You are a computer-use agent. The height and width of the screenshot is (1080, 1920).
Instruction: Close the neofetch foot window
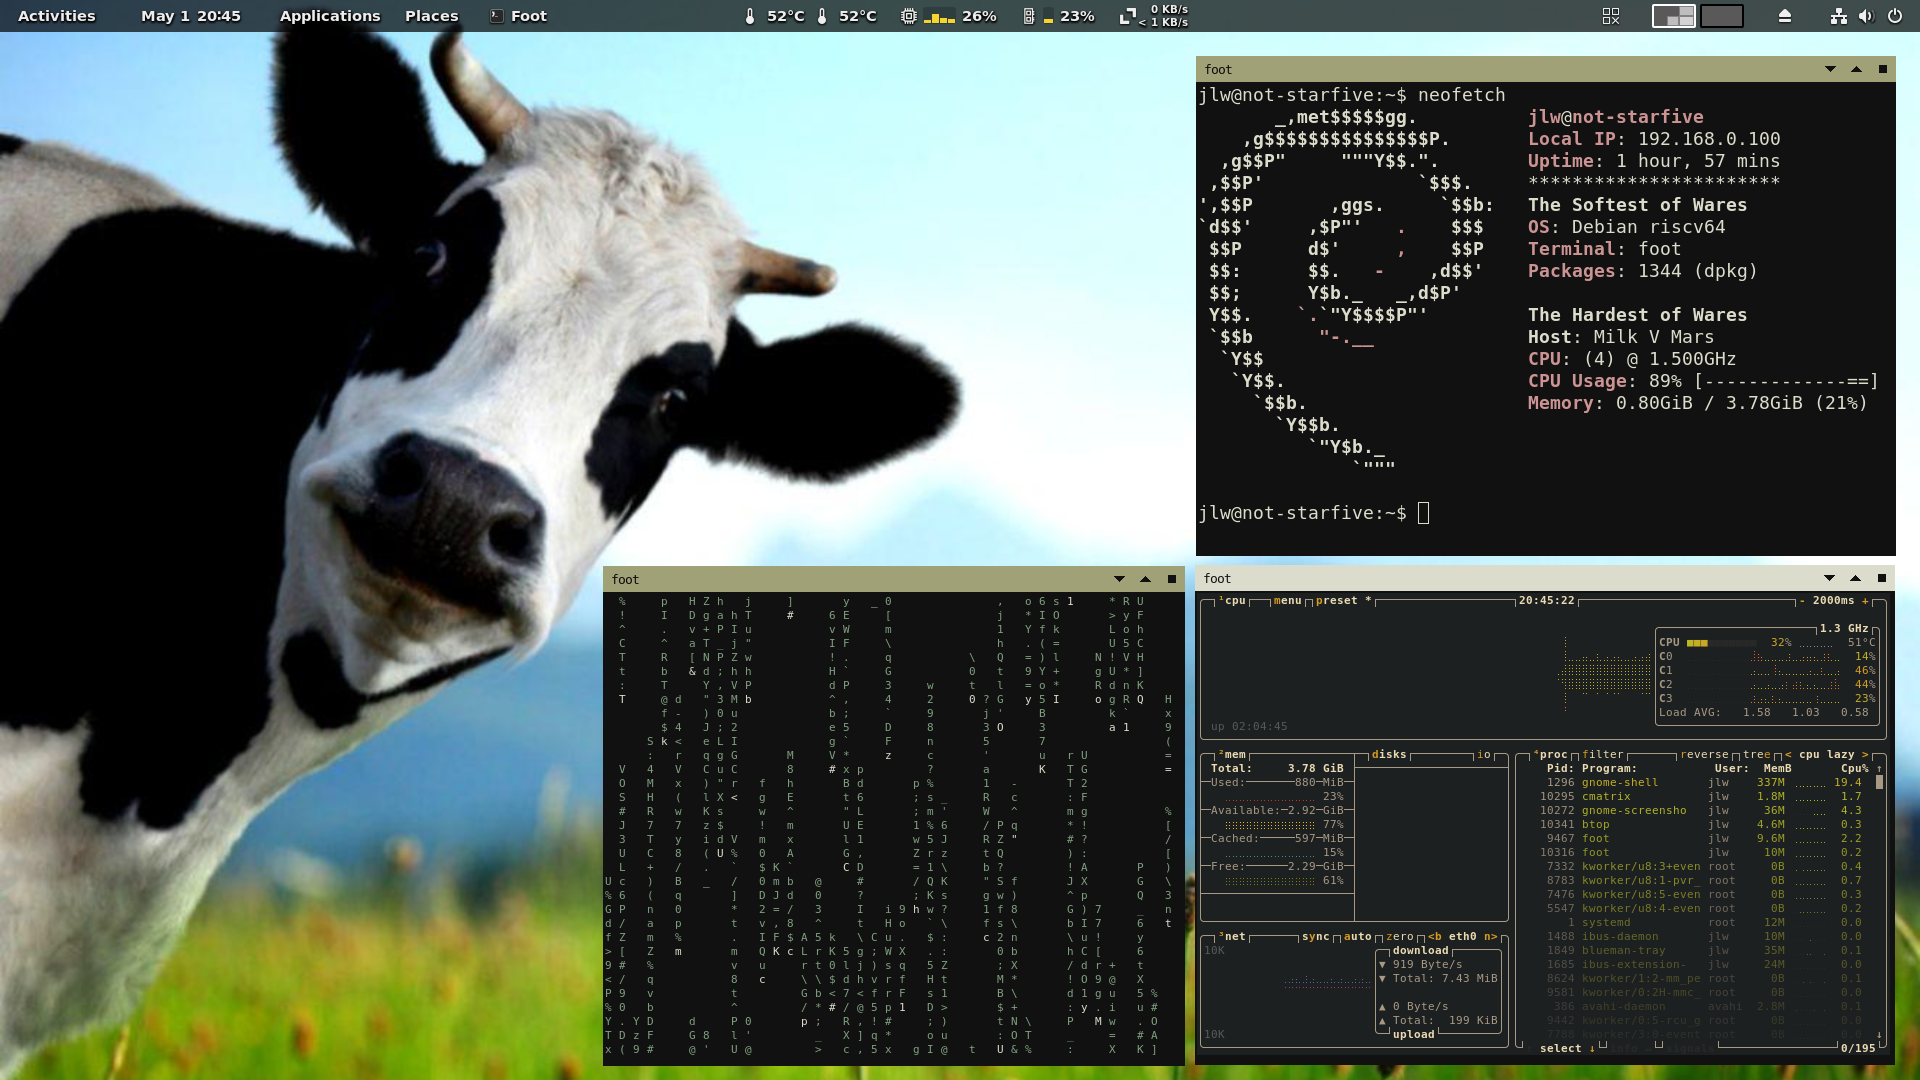pyautogui.click(x=1883, y=69)
